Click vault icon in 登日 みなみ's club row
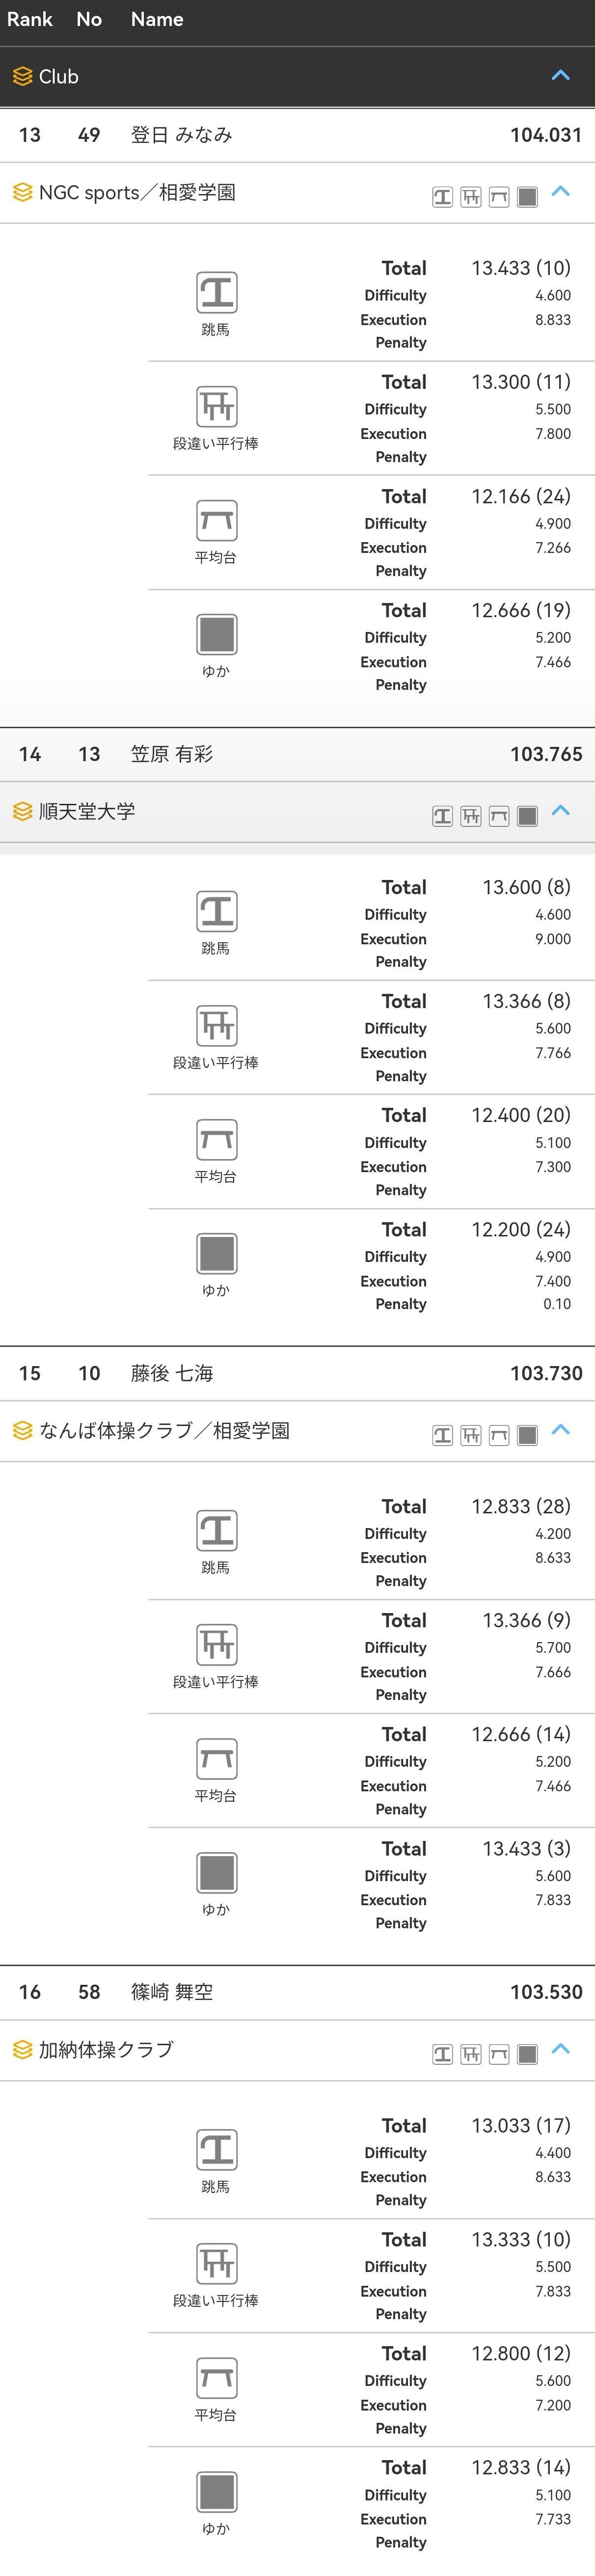The width and height of the screenshot is (595, 2576). coord(442,197)
